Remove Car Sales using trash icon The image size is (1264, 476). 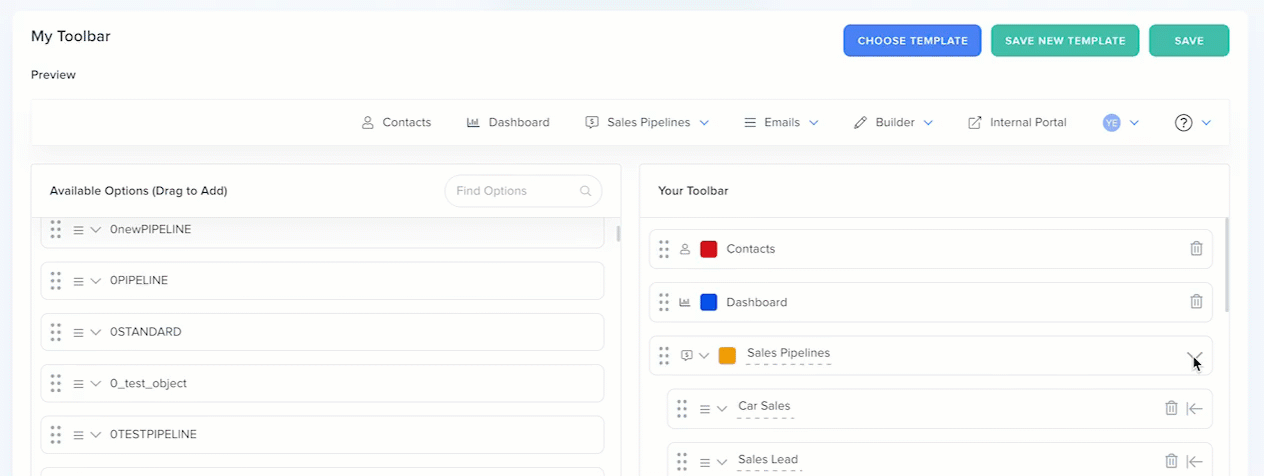[x=1171, y=408]
